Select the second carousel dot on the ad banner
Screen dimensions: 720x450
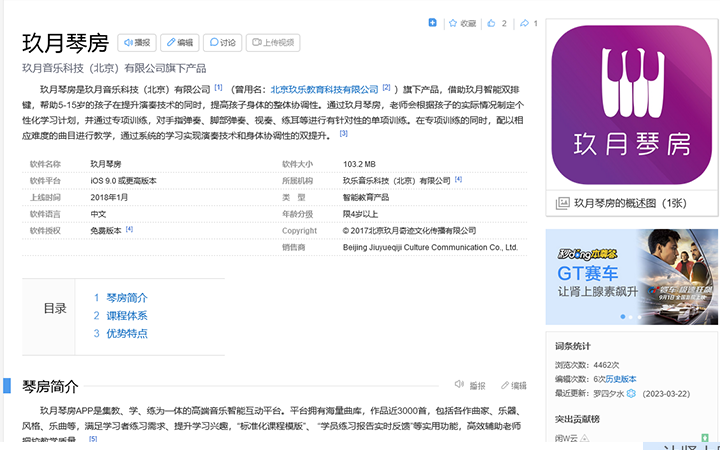click(631, 317)
